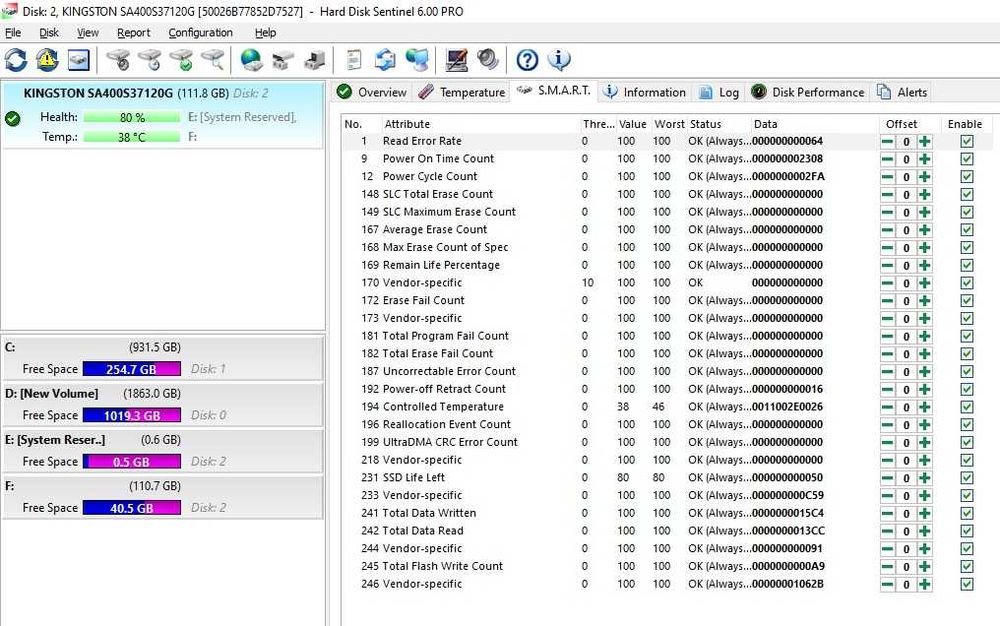The width and height of the screenshot is (1000, 626).
Task: Toggle Enable checkbox for Power On Time Count
Action: tap(967, 159)
